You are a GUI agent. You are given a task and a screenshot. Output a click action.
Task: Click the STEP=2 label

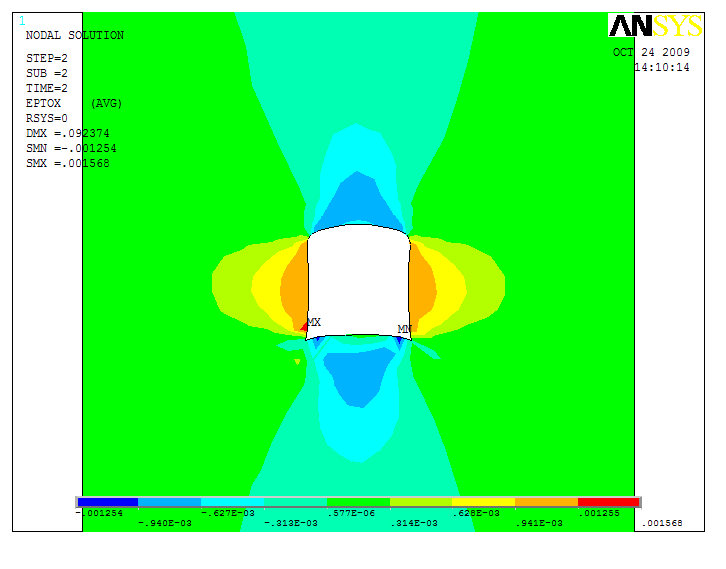point(47,58)
